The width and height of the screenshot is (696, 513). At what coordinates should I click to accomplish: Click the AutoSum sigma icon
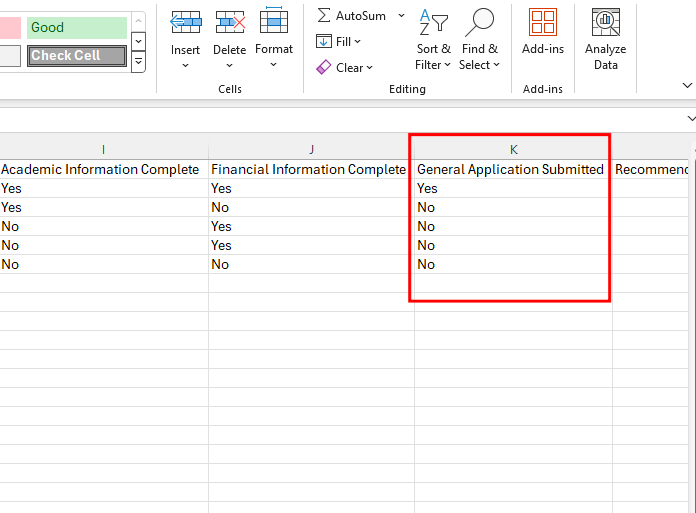[324, 16]
